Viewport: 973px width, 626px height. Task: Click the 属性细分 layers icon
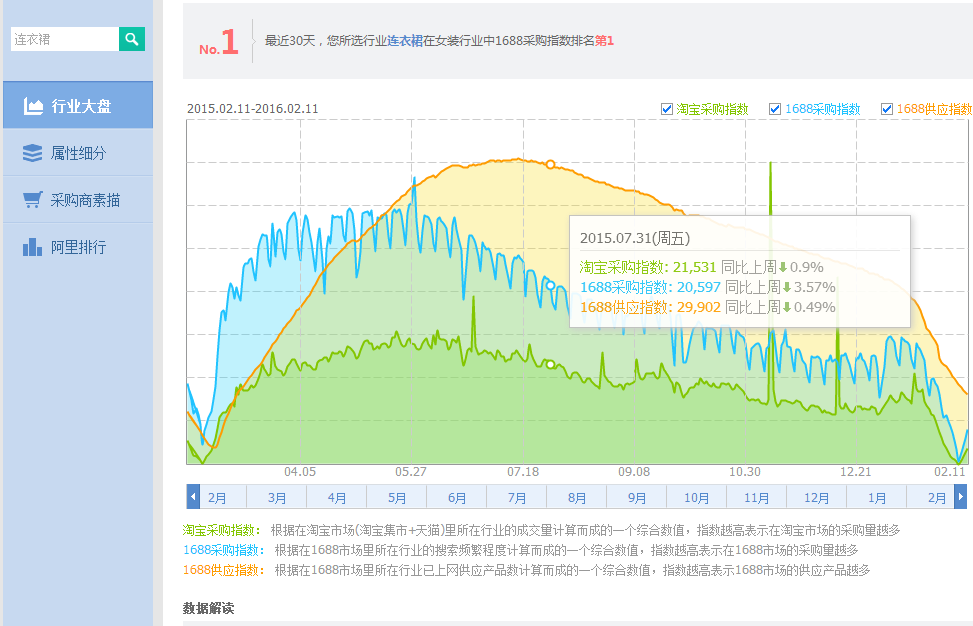point(33,153)
